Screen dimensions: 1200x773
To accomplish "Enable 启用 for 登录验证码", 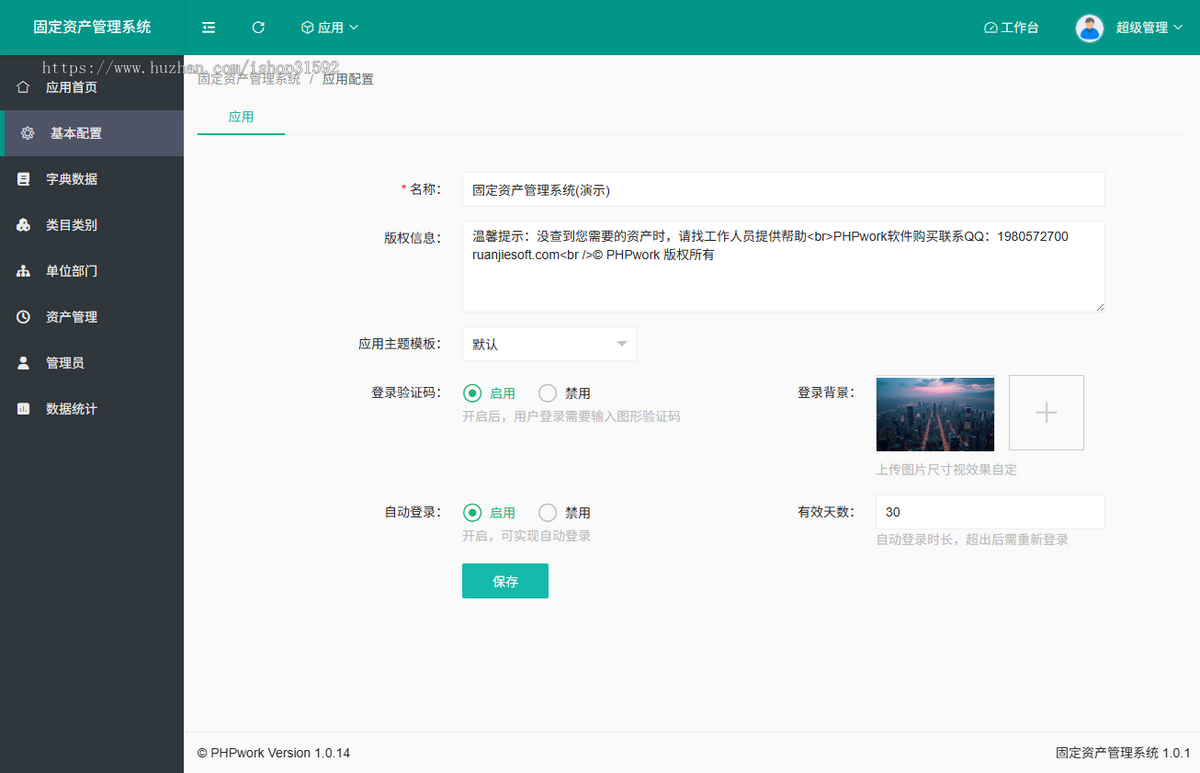I will [472, 393].
